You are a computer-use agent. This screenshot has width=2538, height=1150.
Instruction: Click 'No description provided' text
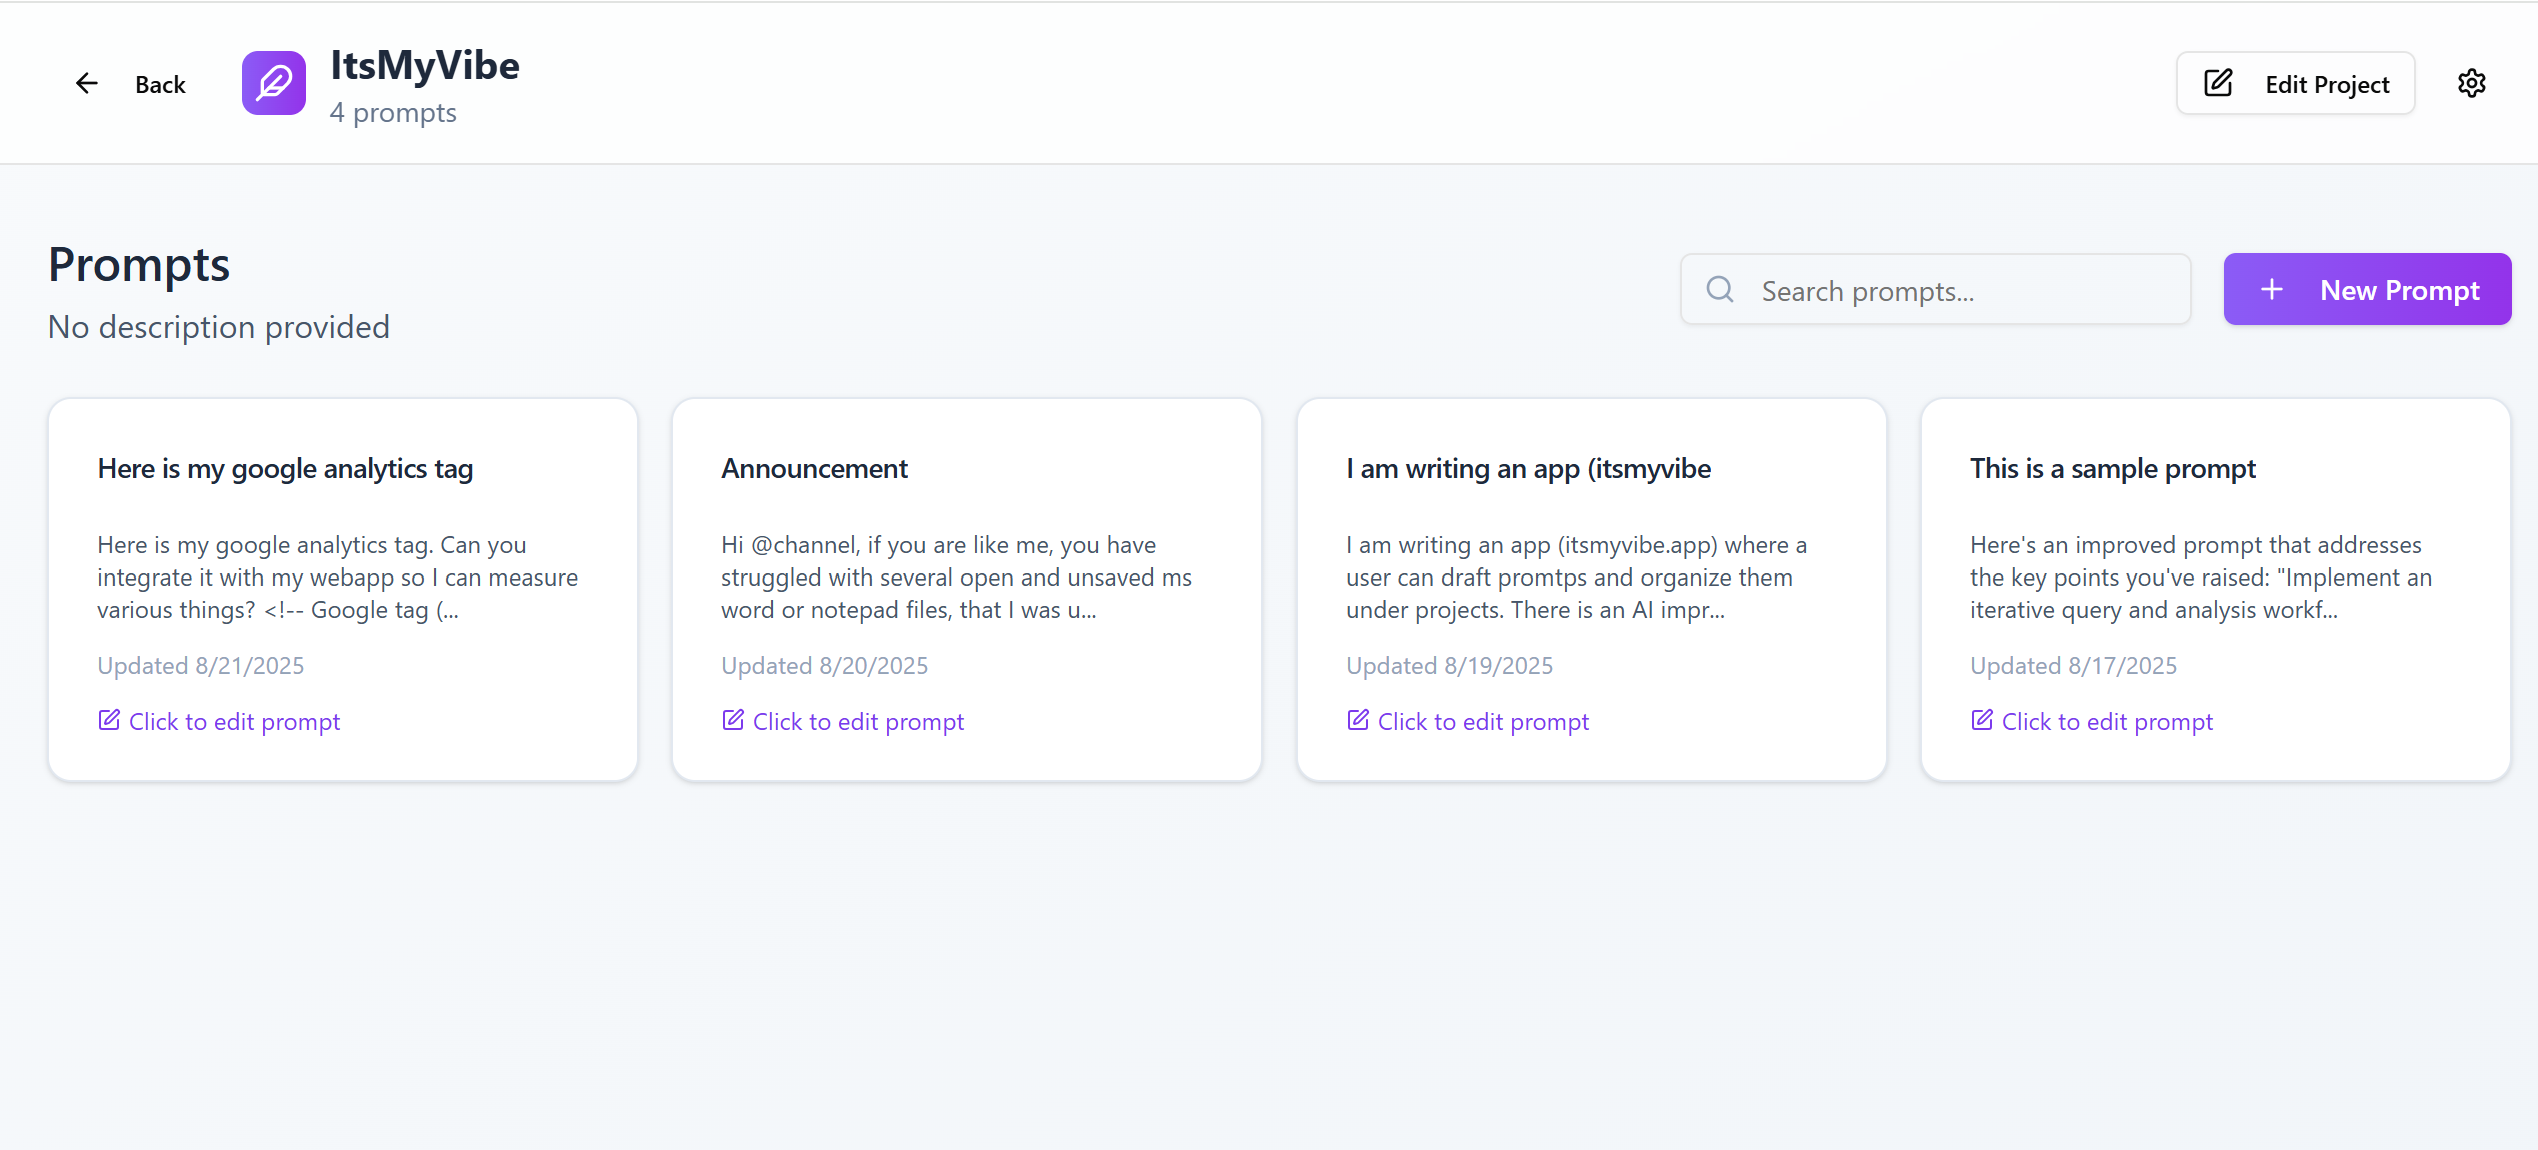[219, 327]
